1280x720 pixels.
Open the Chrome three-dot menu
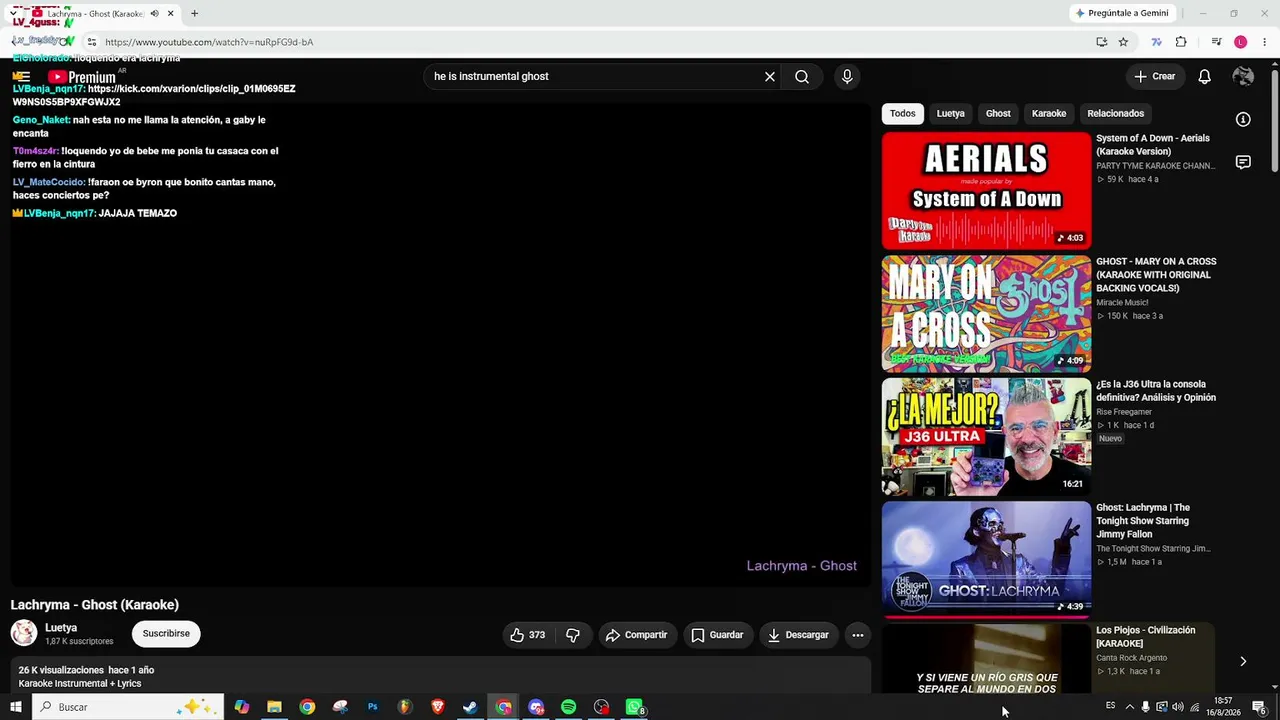coord(1265,42)
